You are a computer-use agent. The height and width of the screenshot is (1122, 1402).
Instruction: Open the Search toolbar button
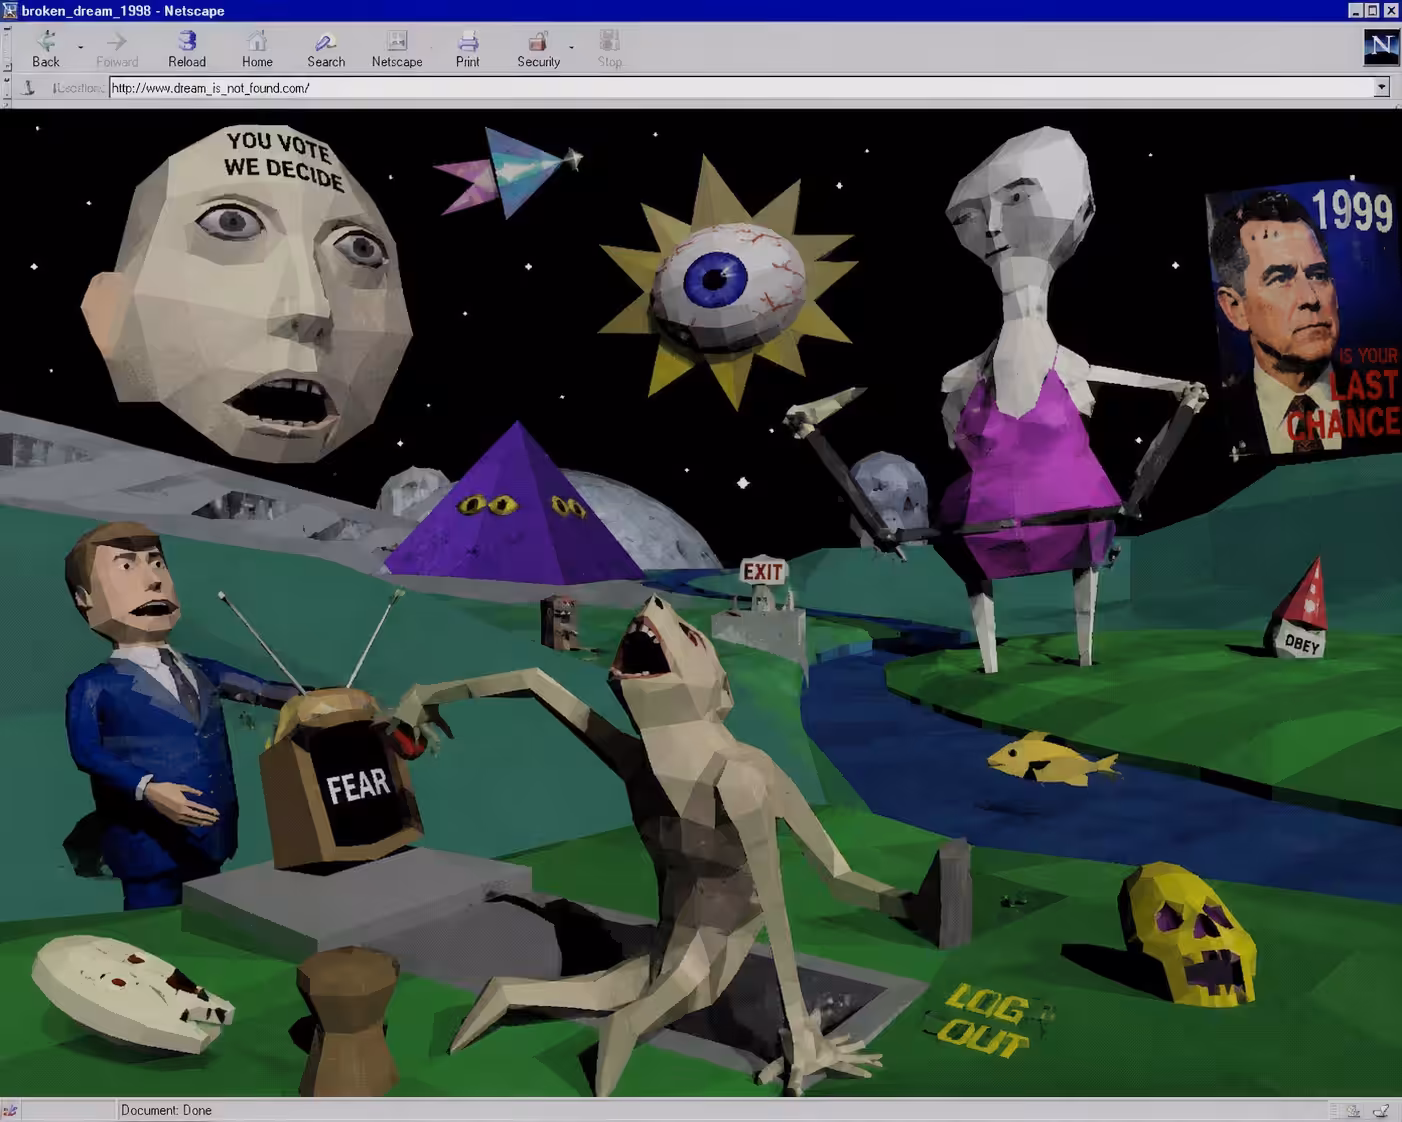point(326,48)
